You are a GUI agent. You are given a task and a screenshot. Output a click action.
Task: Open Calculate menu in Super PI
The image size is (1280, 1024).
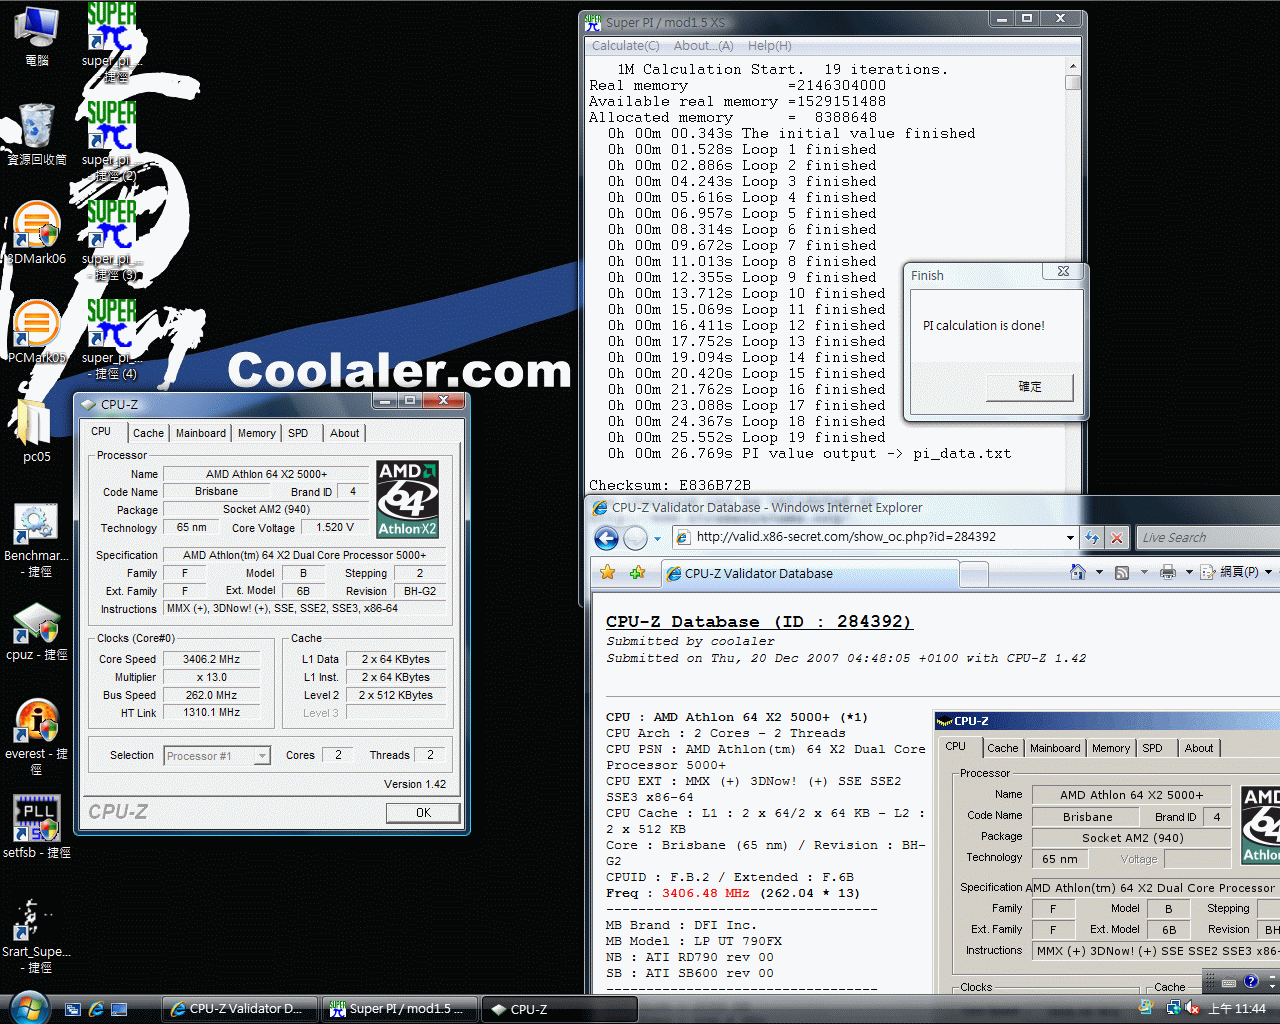point(625,46)
